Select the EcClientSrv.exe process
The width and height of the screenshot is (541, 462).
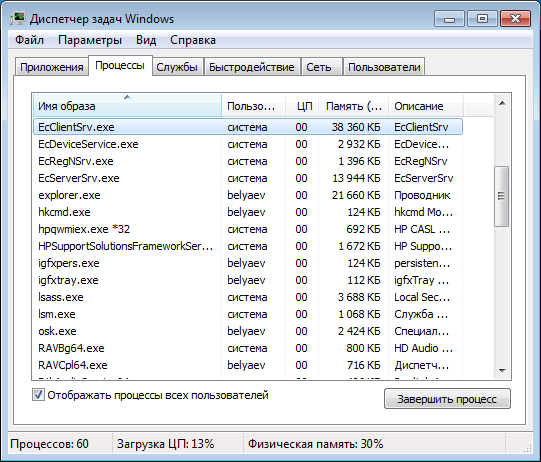point(248,127)
